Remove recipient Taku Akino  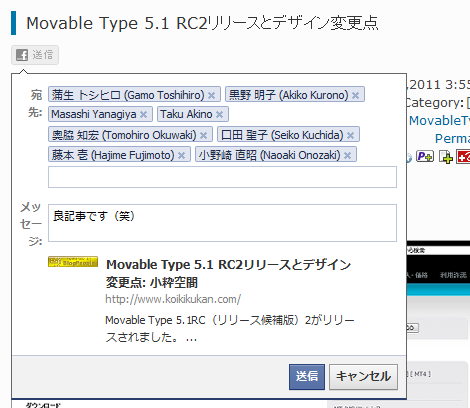[219, 115]
